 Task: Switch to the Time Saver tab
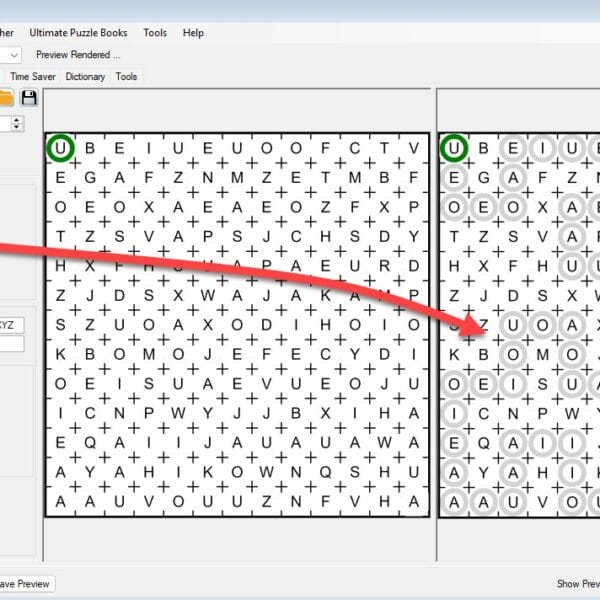33,76
